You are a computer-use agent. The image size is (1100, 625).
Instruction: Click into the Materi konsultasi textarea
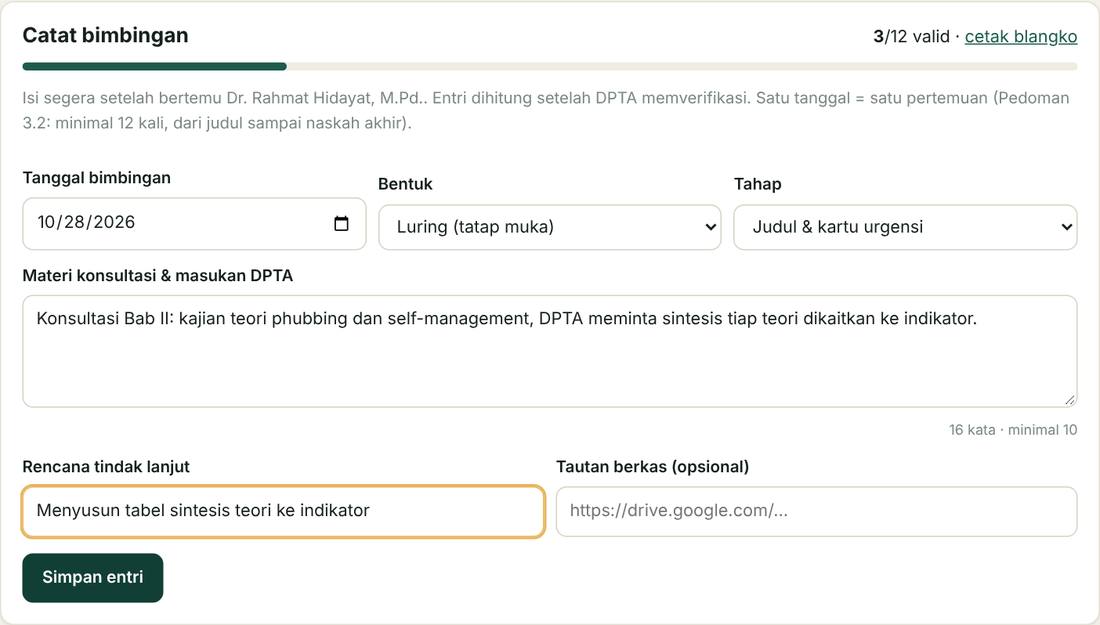550,351
